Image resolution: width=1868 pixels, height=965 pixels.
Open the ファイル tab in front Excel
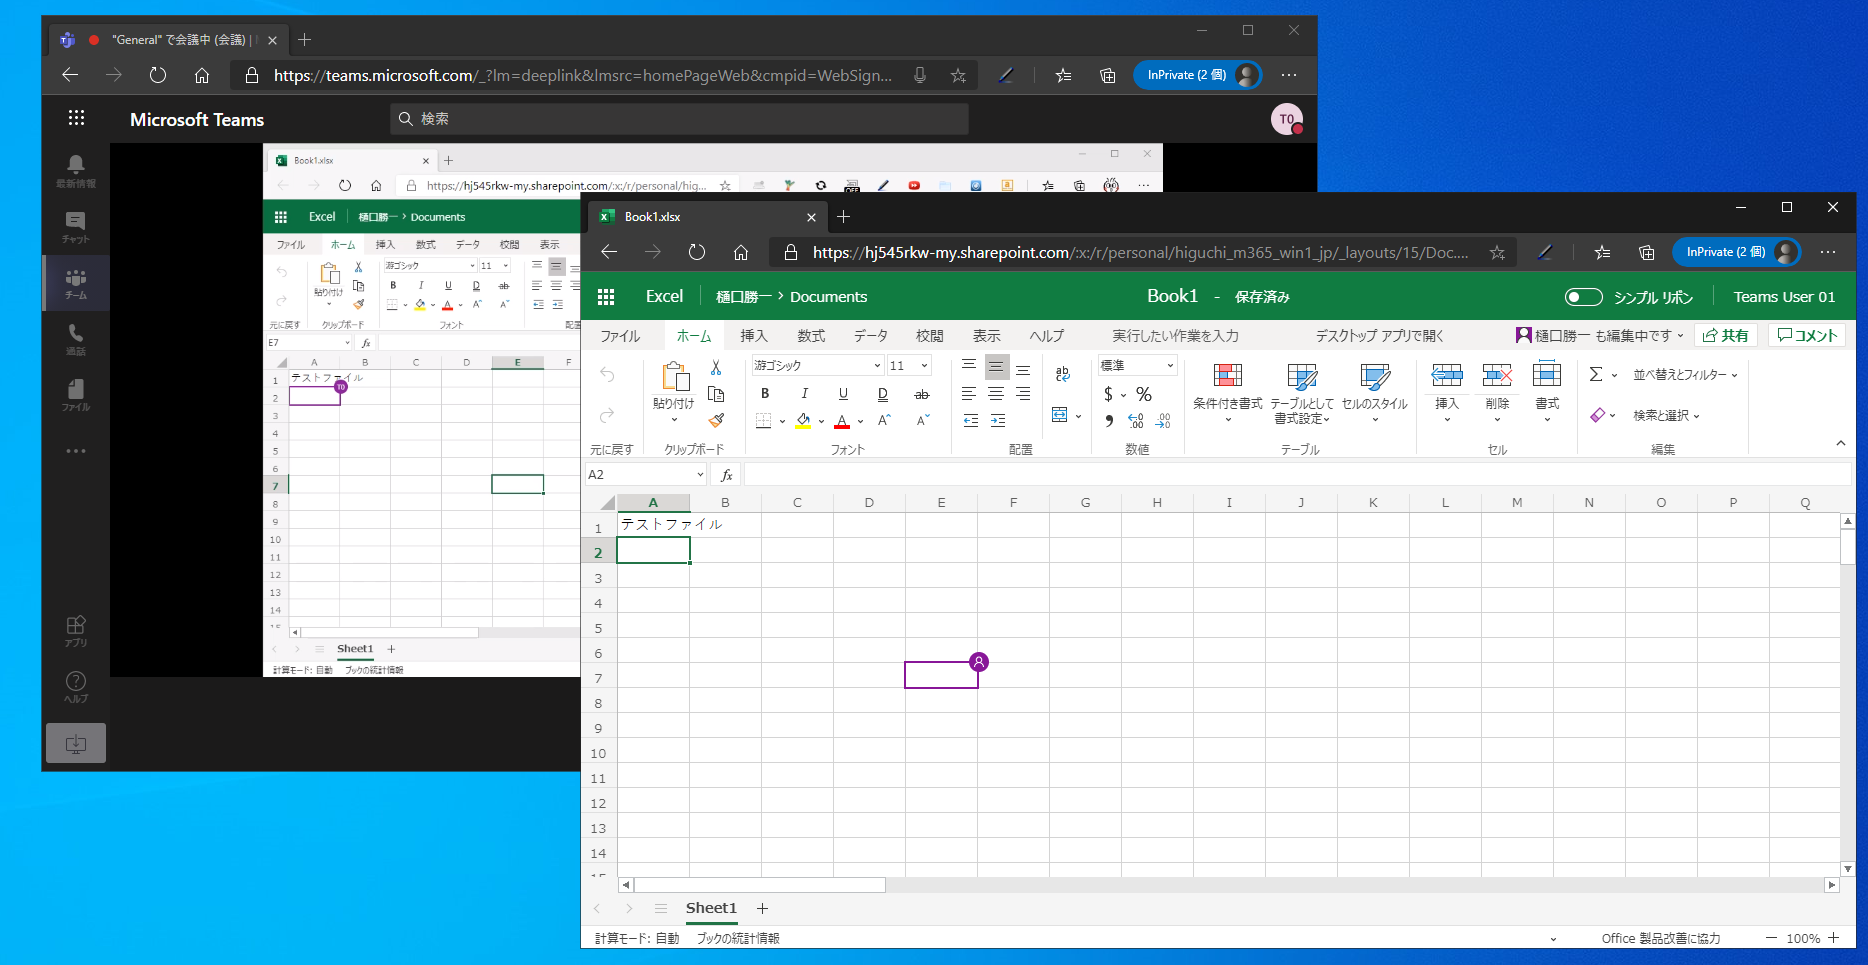point(620,336)
